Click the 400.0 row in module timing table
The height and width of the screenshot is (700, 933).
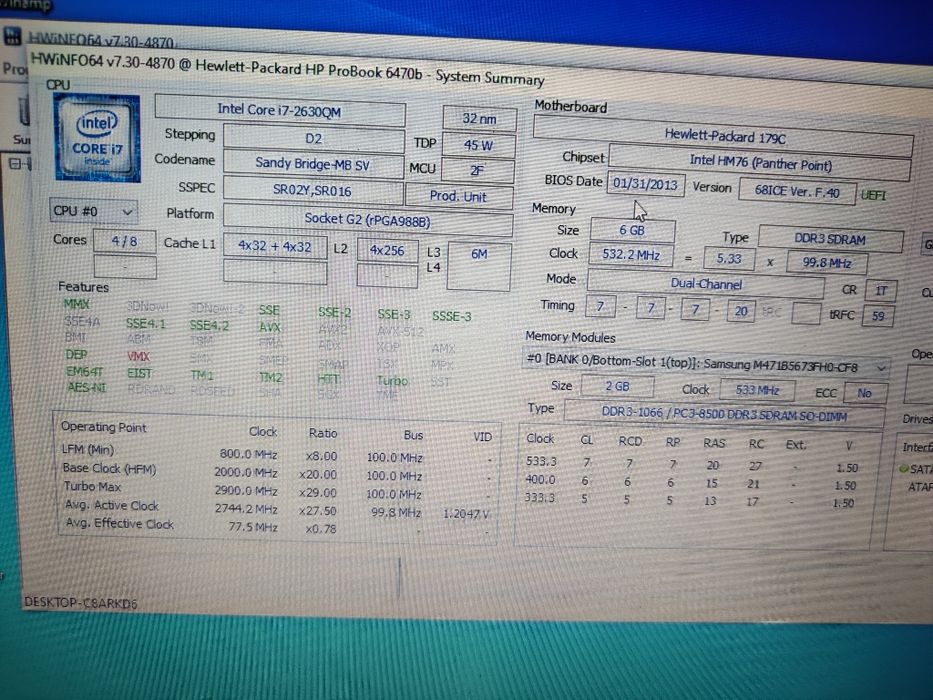coord(690,482)
